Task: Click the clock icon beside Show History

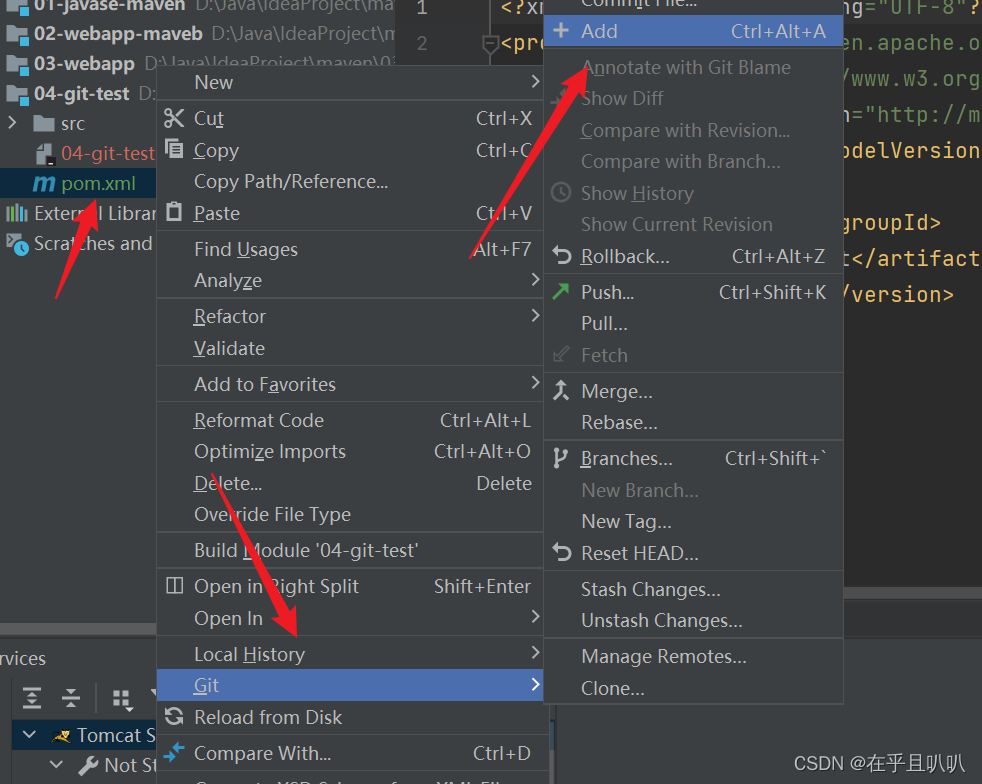Action: pos(561,192)
